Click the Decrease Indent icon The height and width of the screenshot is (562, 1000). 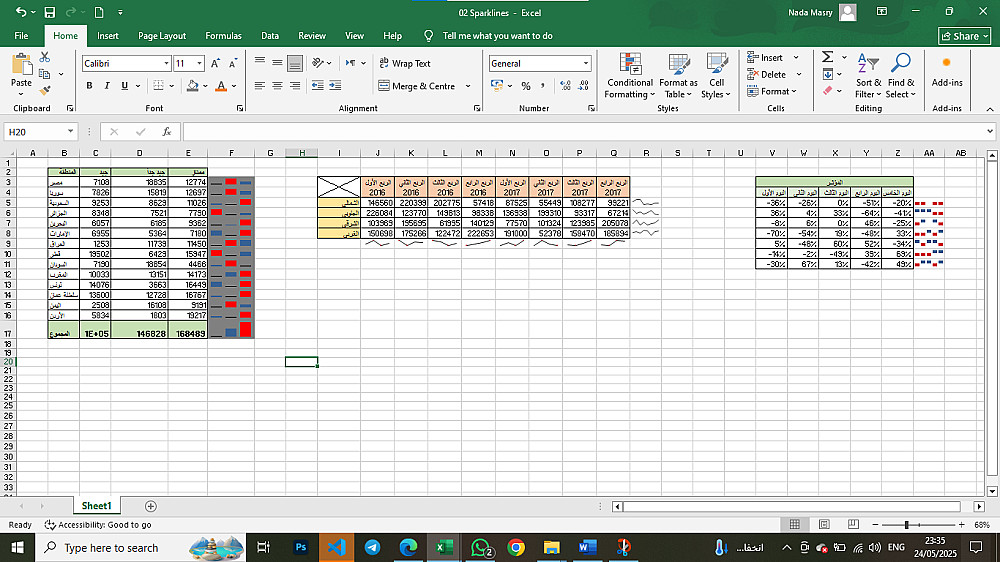[x=318, y=85]
